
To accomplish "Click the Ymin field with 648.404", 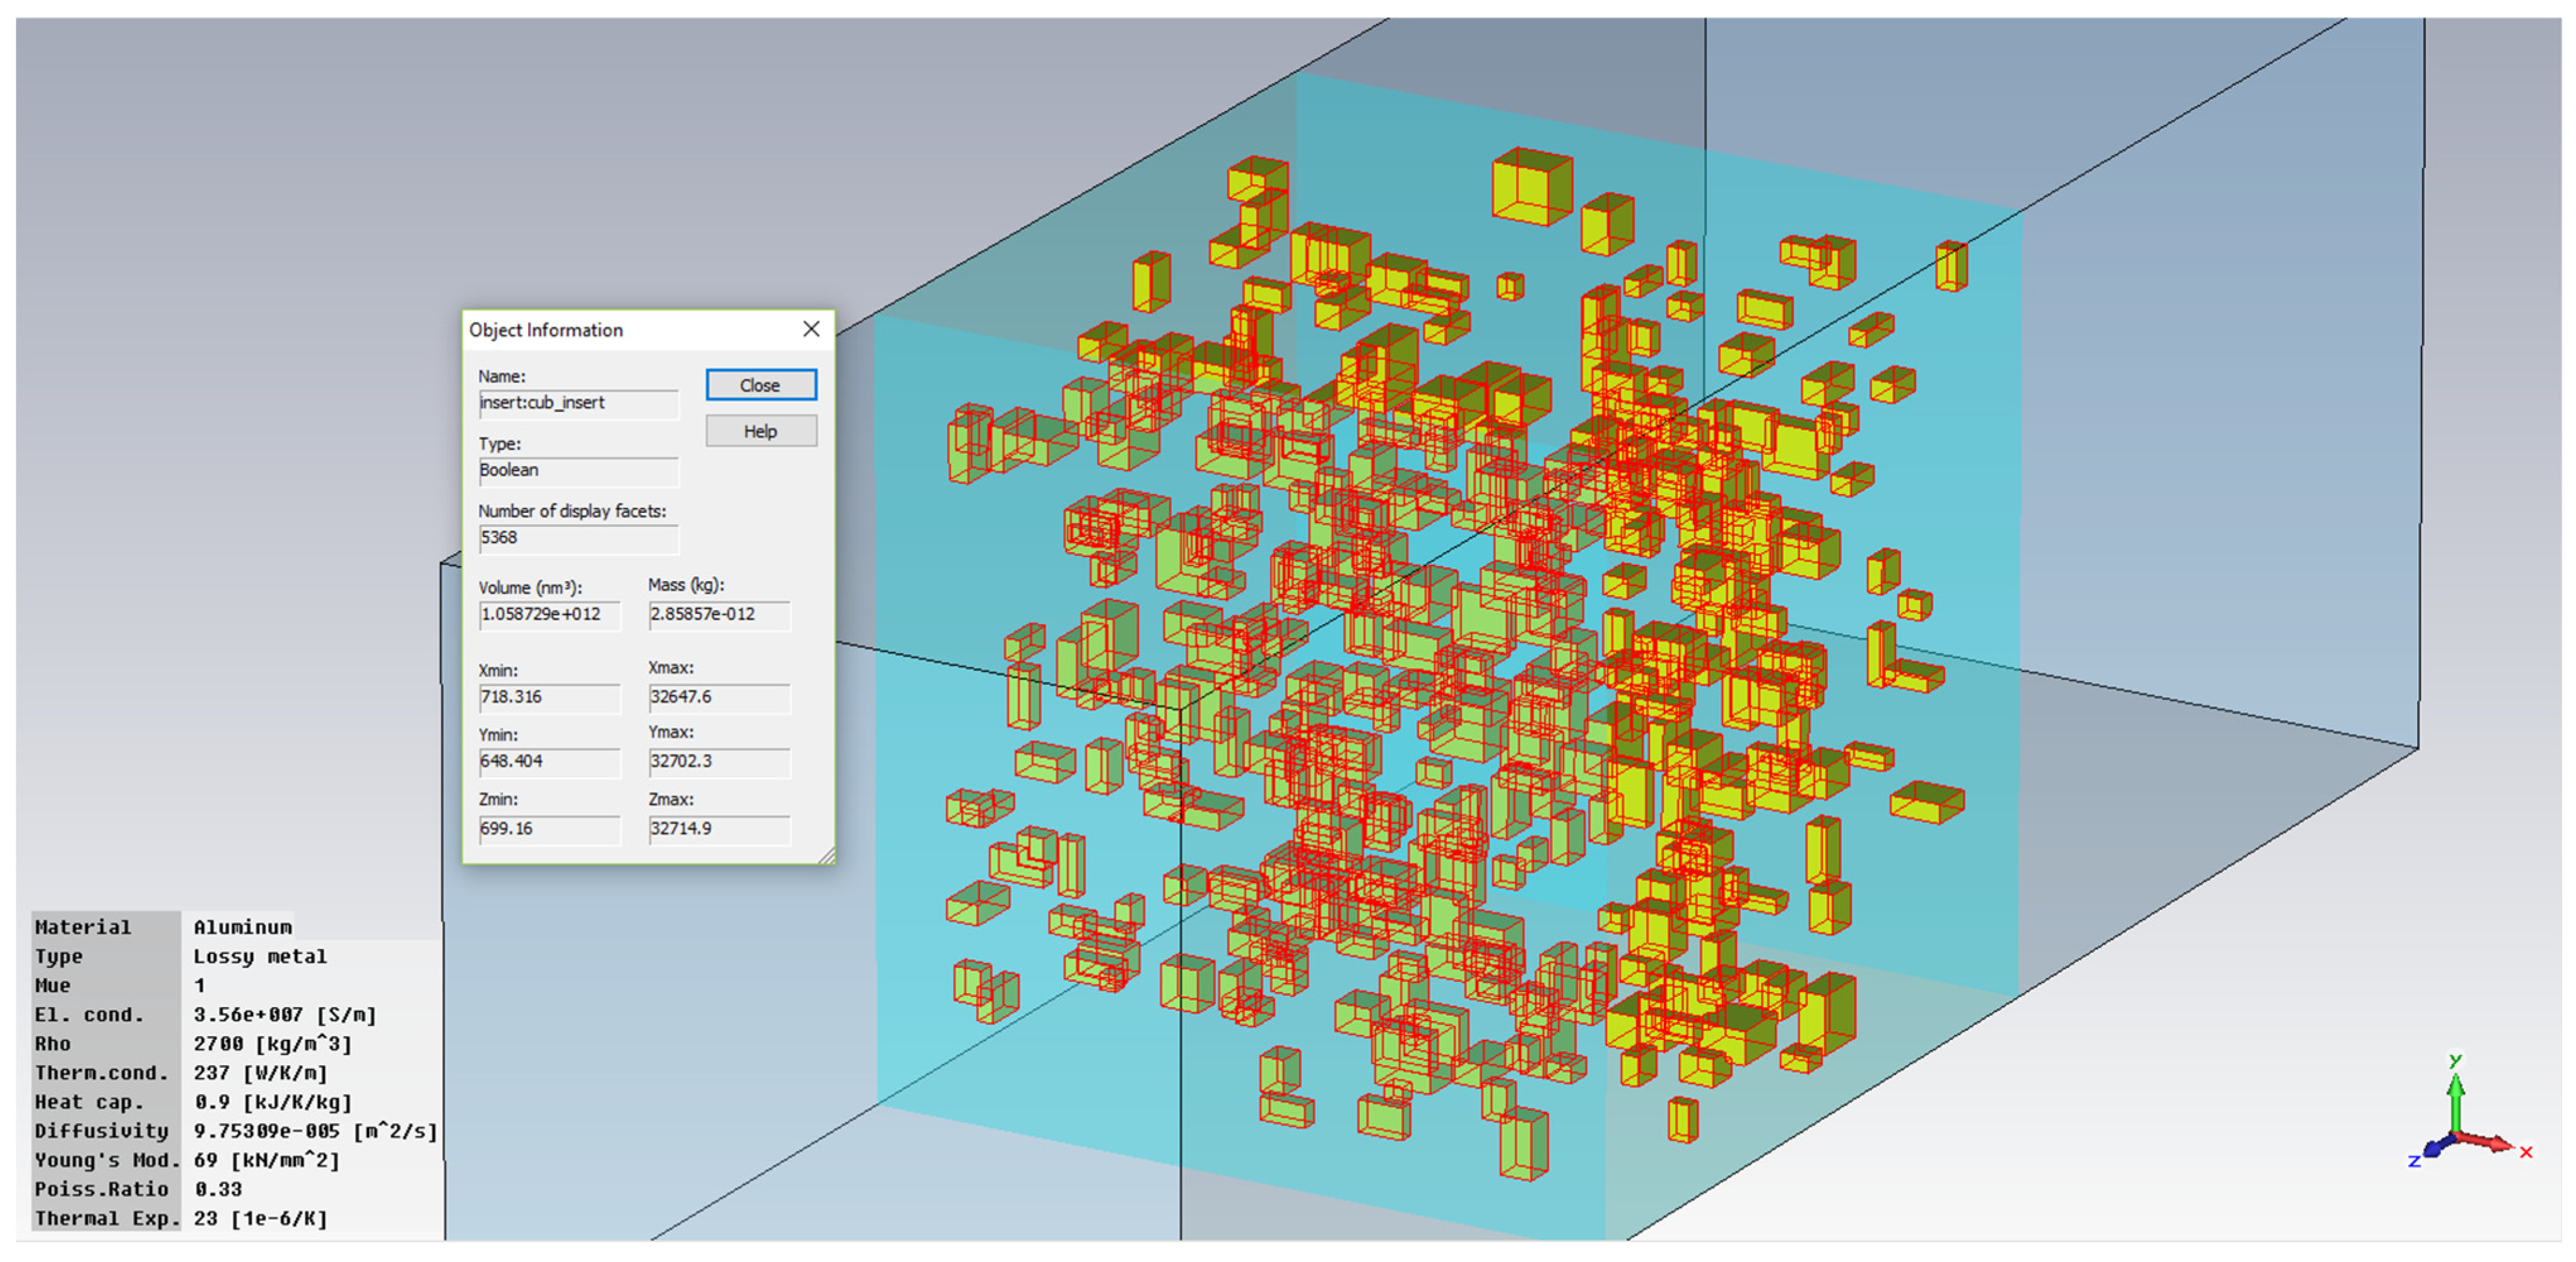I will click(548, 761).
